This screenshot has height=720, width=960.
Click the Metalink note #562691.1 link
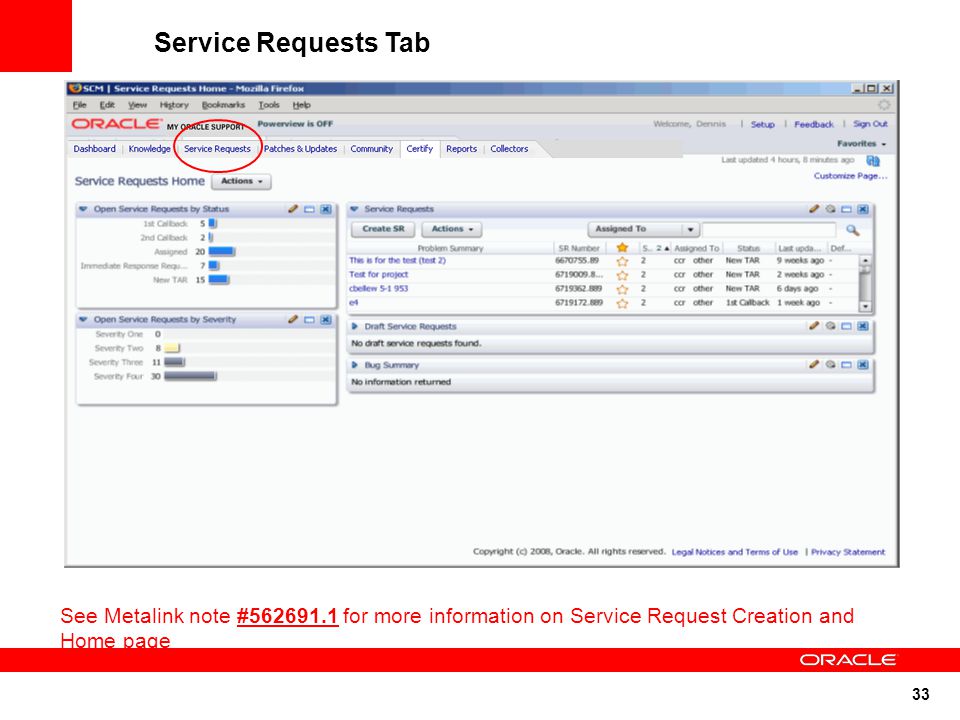pyautogui.click(x=287, y=616)
